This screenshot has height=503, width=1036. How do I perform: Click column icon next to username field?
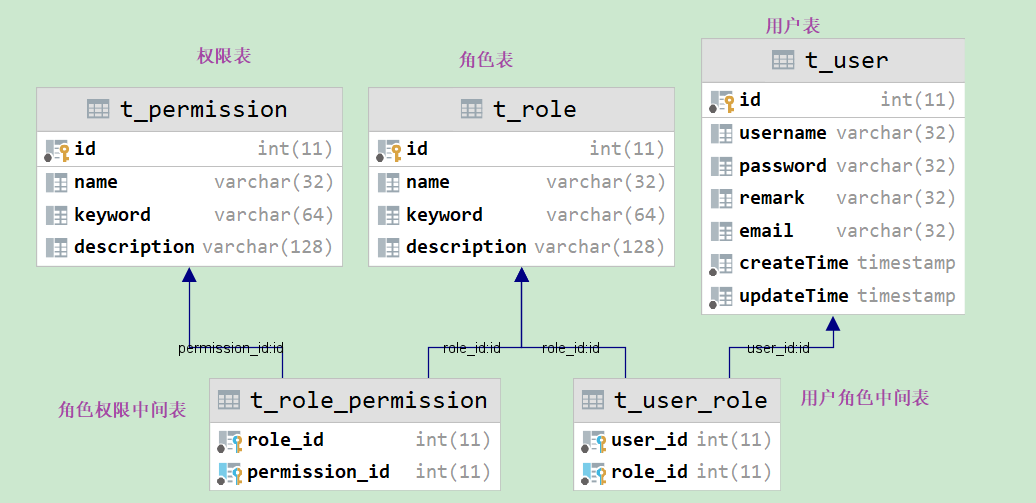(x=722, y=133)
